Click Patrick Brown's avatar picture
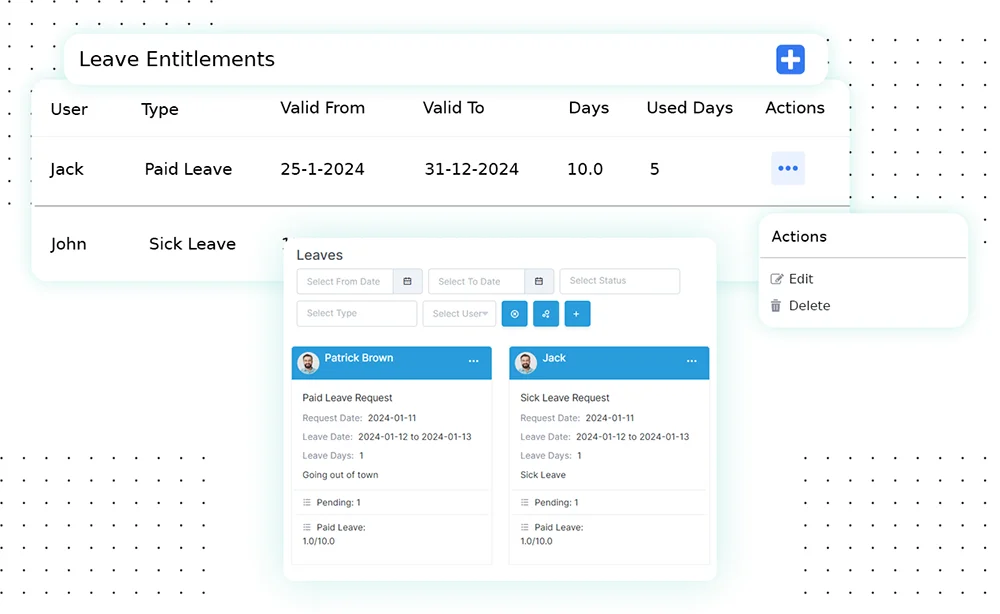The width and height of the screenshot is (1000, 614). [308, 363]
